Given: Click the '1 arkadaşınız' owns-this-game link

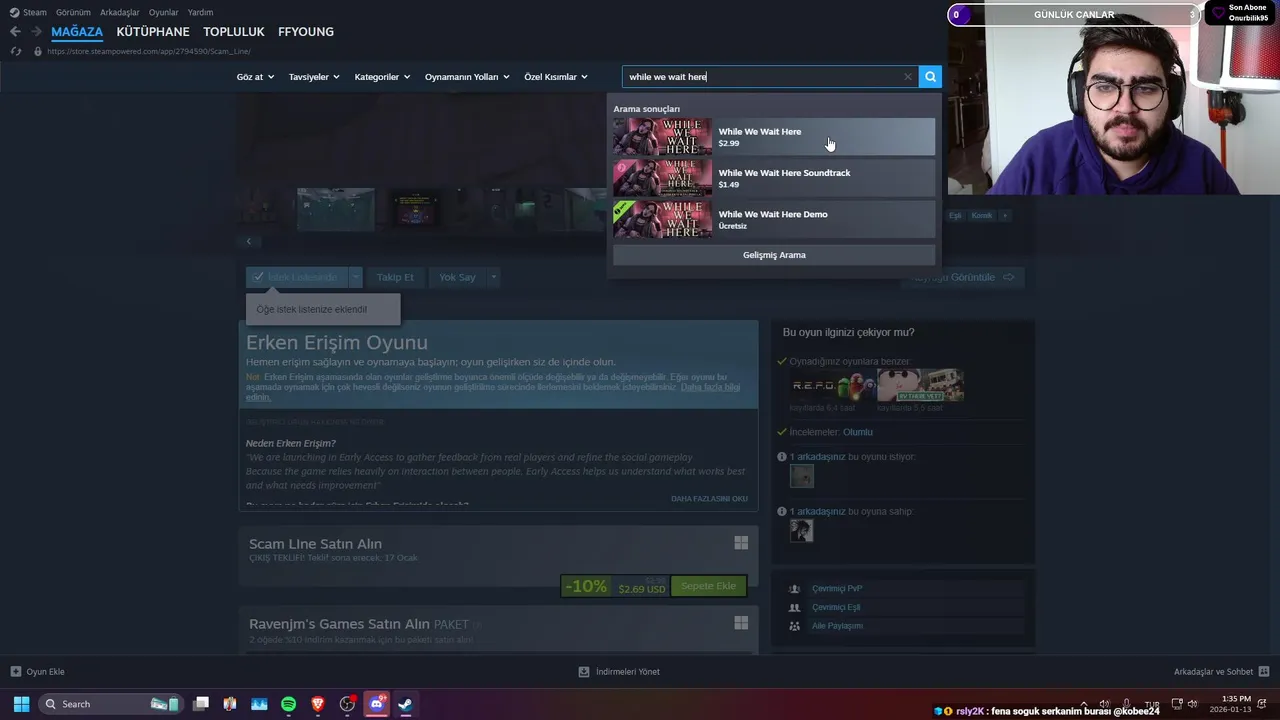Looking at the screenshot, I should pos(817,512).
